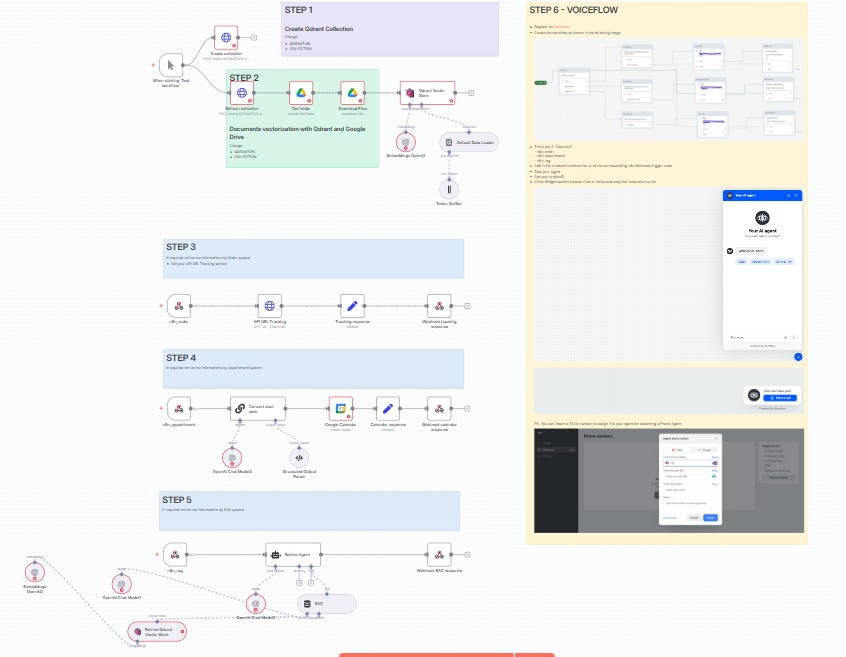The image size is (846, 657).
Task: Open the Create collection HTTP node
Action: pyautogui.click(x=226, y=38)
